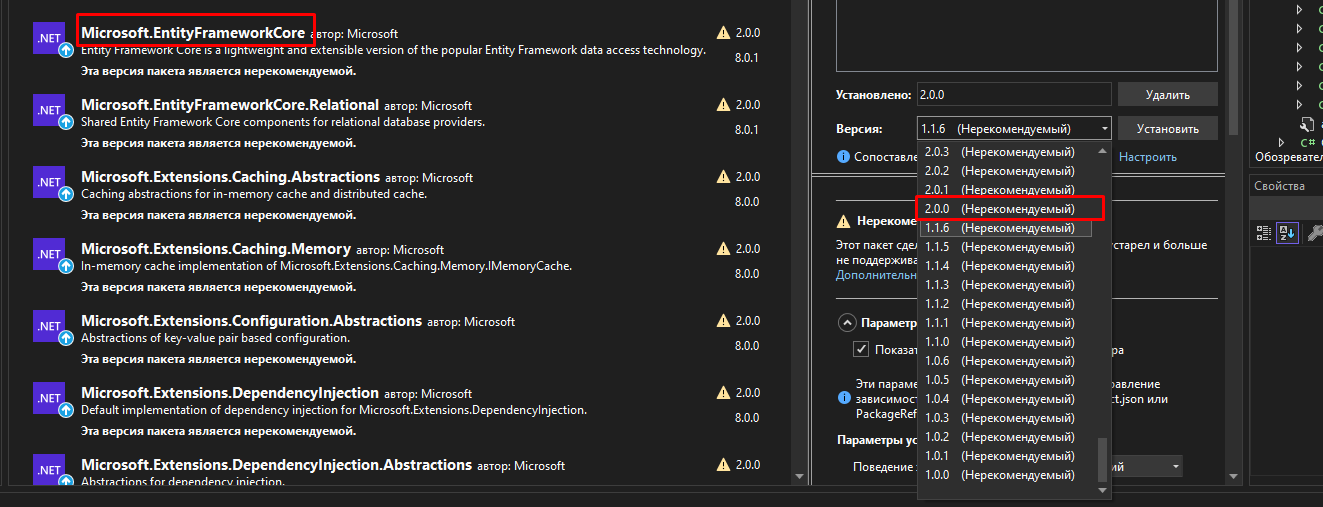Click warning icon in Caching.Memory row
This screenshot has height=507, width=1323.
click(x=723, y=249)
